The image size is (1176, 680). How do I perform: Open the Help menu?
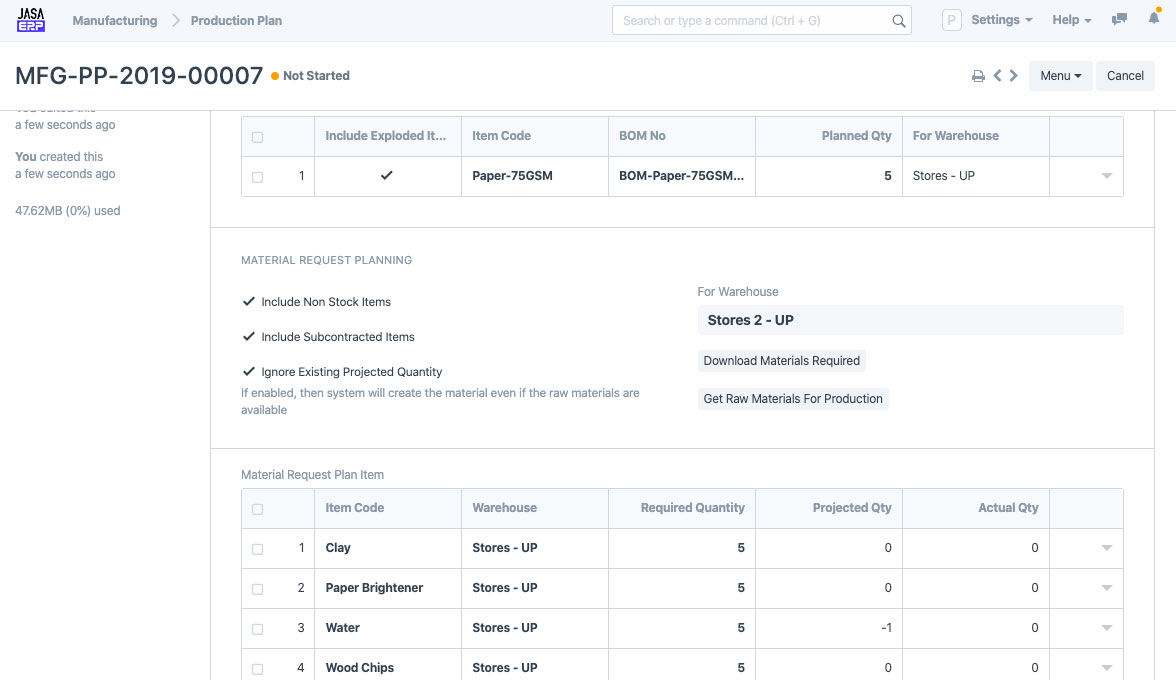(1071, 20)
